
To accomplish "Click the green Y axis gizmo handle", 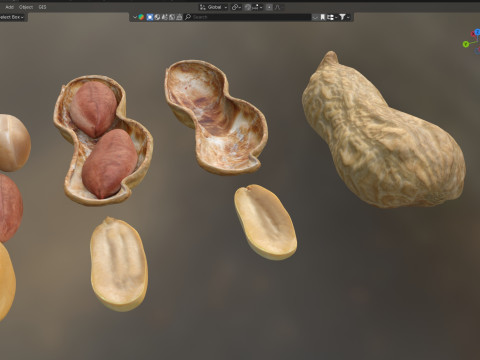I will click(466, 44).
